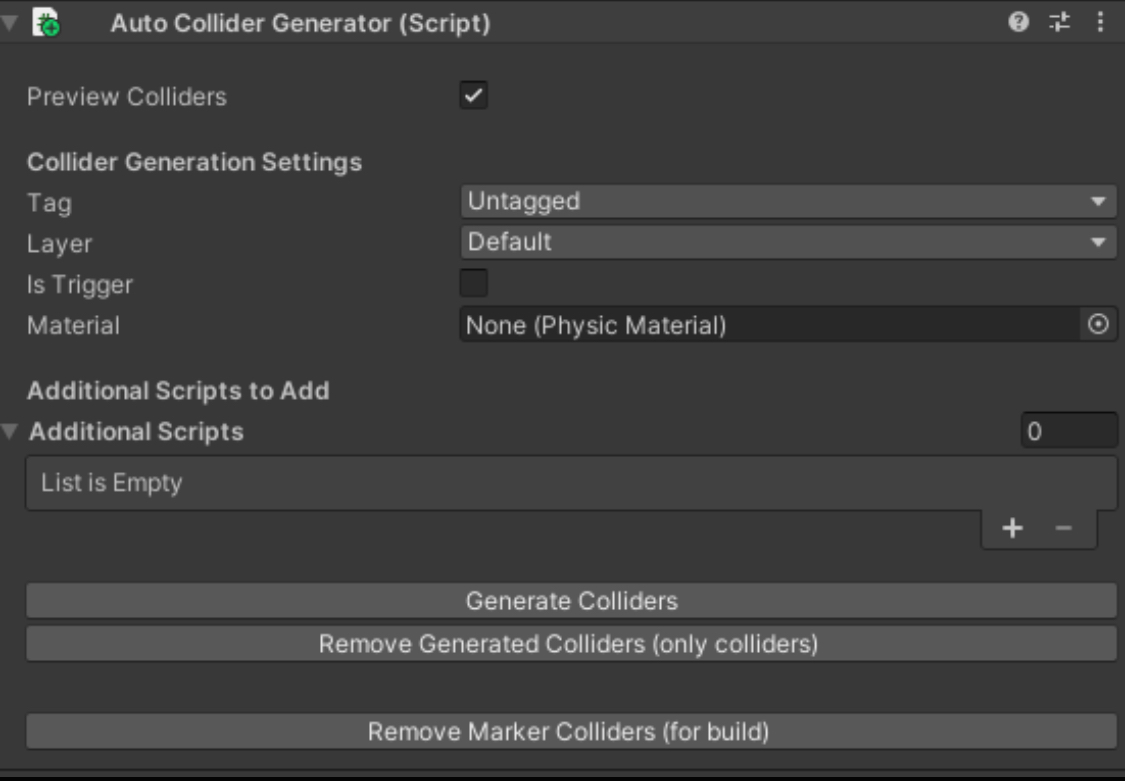Viewport: 1125px width, 781px height.
Task: Open the component help reference icon
Action: (x=1018, y=22)
